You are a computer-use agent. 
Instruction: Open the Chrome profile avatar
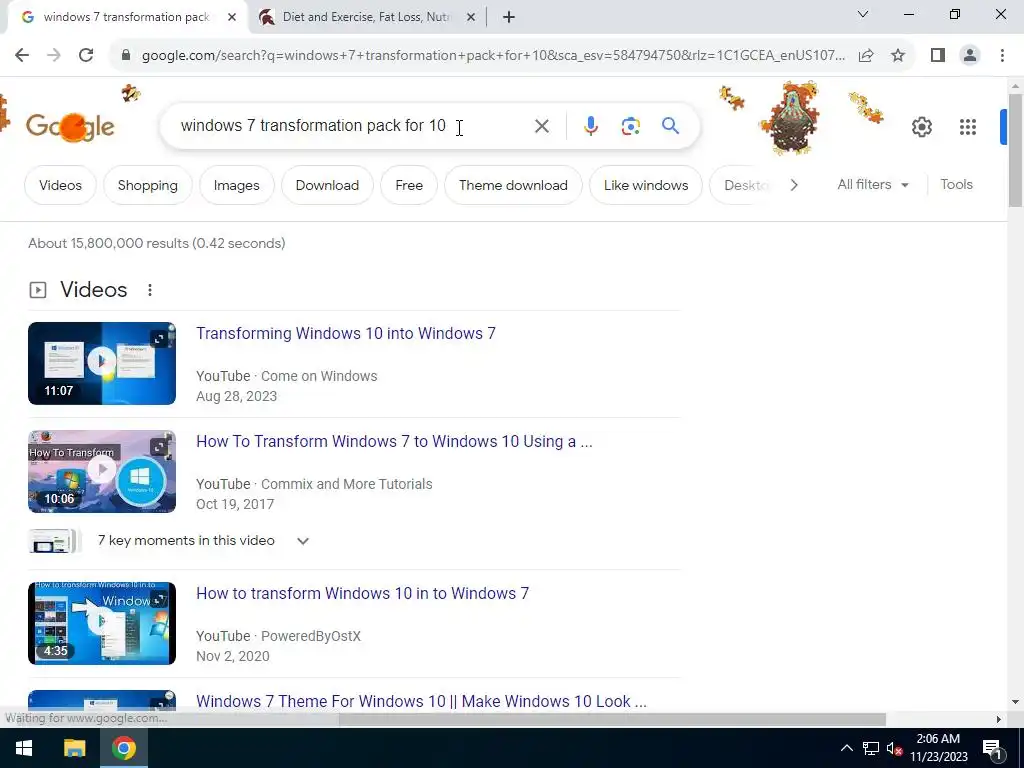coord(970,56)
